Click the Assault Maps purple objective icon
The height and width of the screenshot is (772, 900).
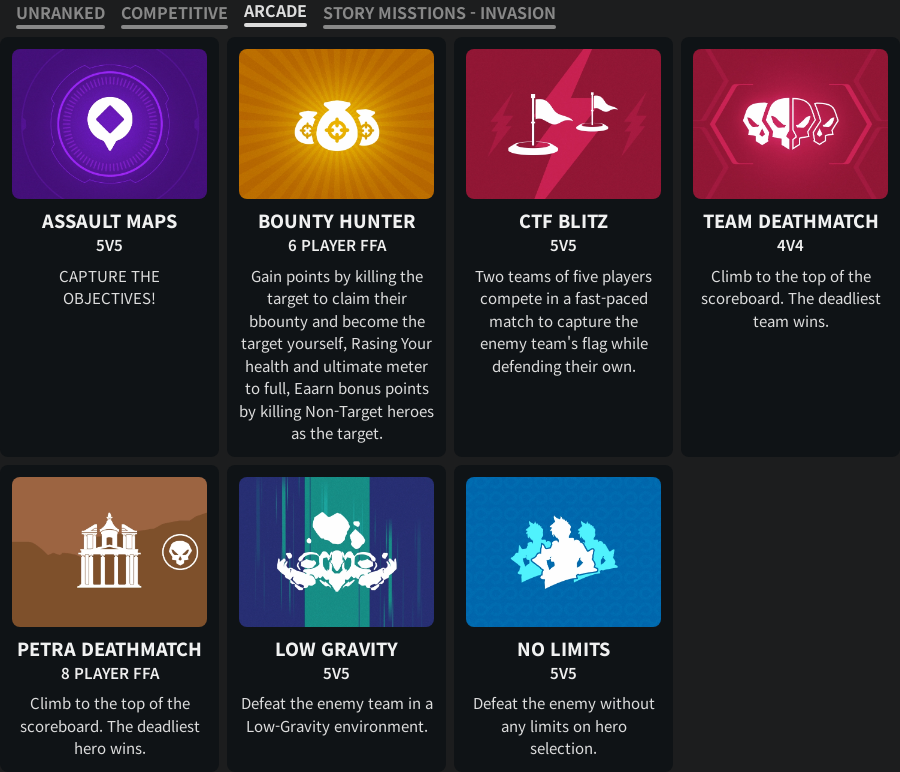(x=110, y=124)
